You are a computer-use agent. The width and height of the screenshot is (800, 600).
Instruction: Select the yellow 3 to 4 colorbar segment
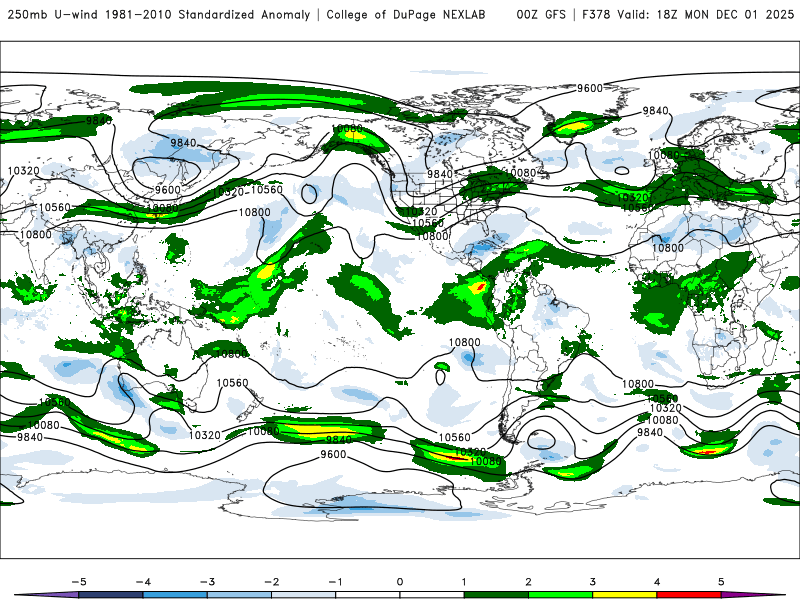pyautogui.click(x=624, y=595)
